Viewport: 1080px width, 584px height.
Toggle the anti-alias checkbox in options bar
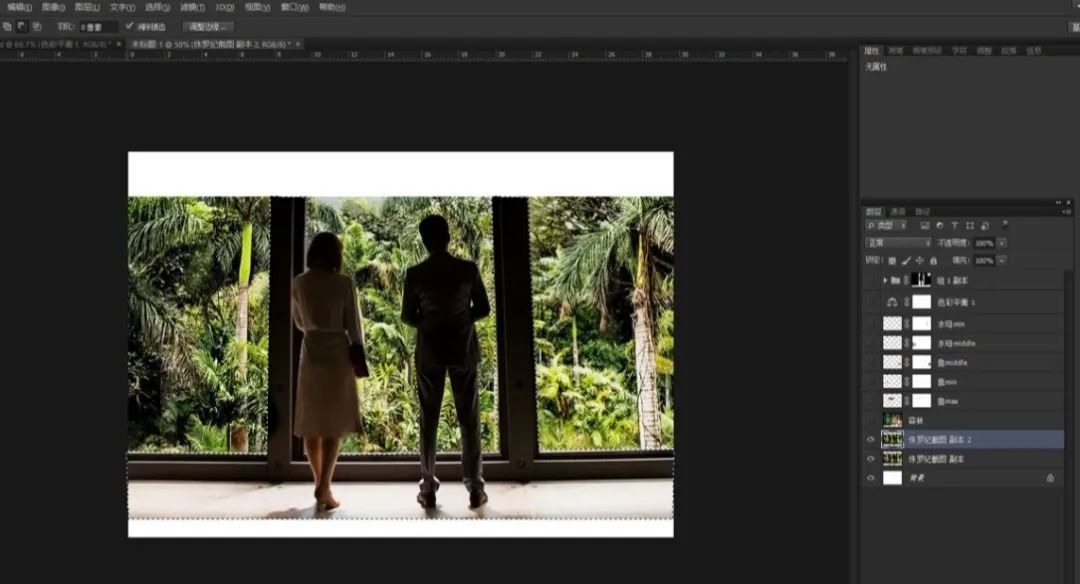pos(129,26)
